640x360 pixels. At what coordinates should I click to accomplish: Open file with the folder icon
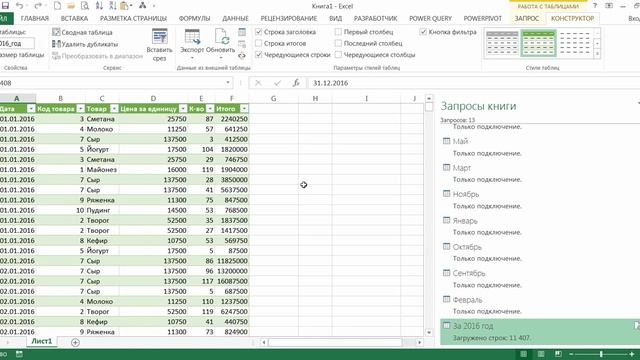[x=71, y=6]
